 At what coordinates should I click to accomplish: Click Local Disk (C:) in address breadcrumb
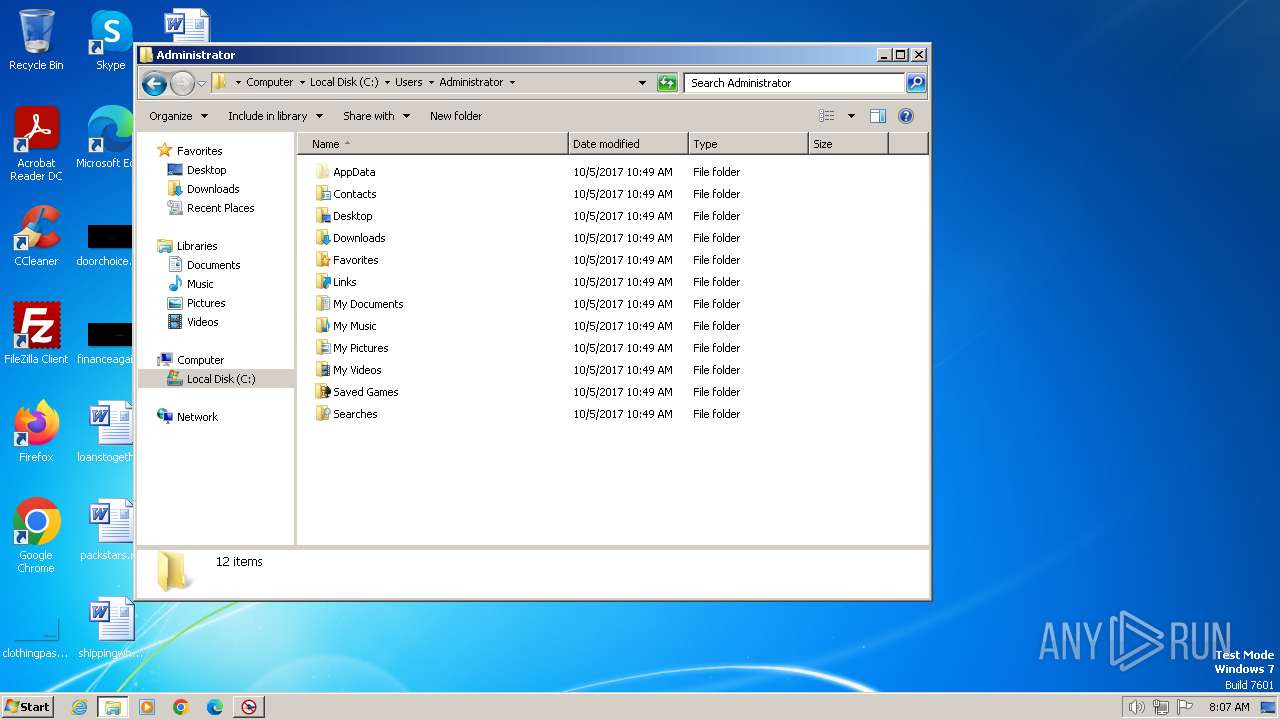pyautogui.click(x=344, y=82)
